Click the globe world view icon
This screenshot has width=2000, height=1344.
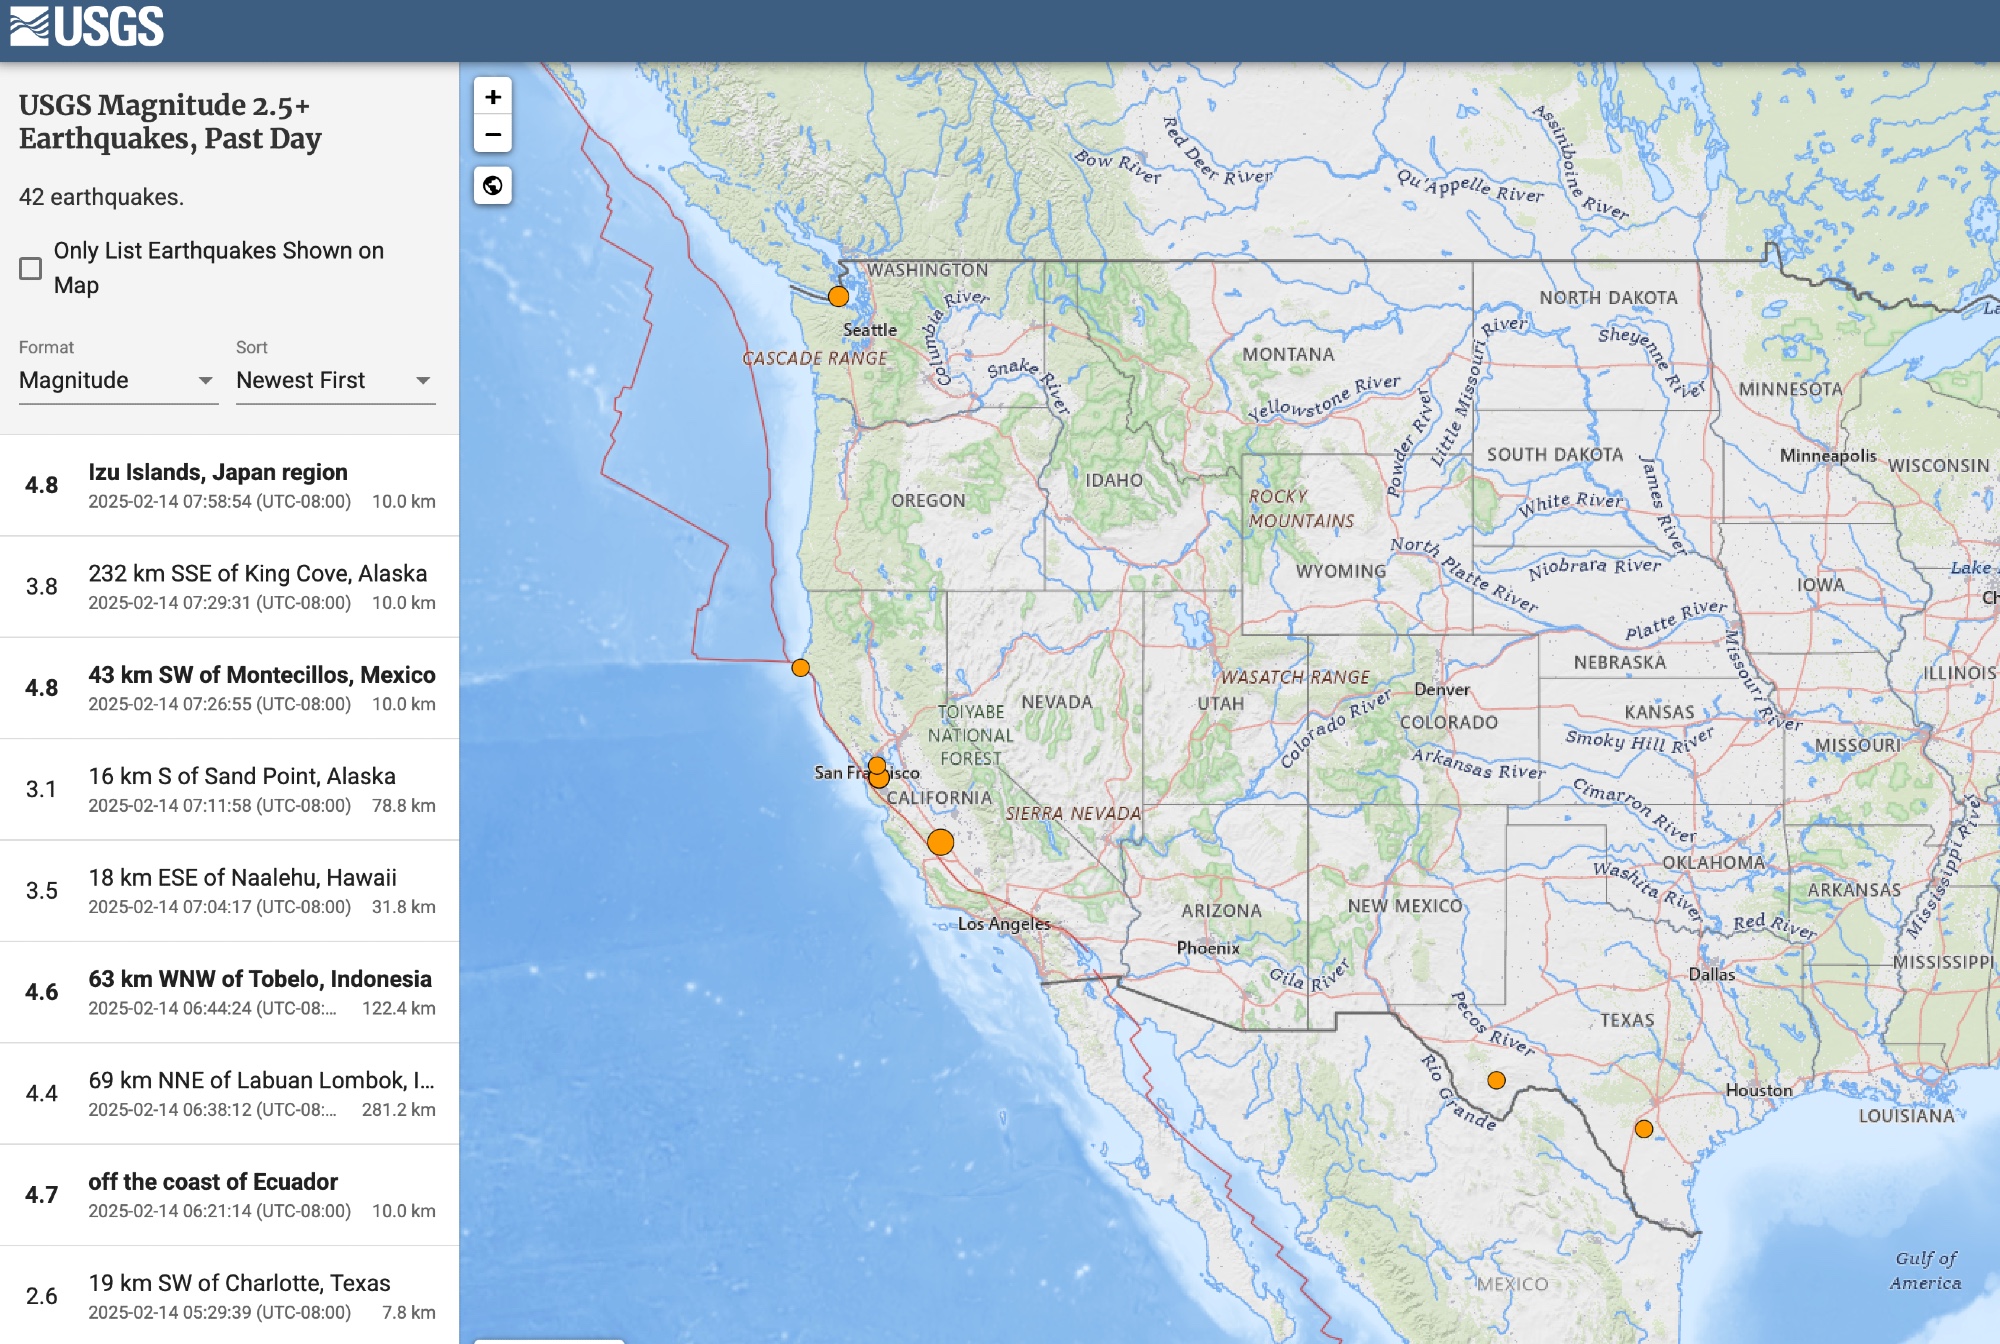tap(492, 185)
